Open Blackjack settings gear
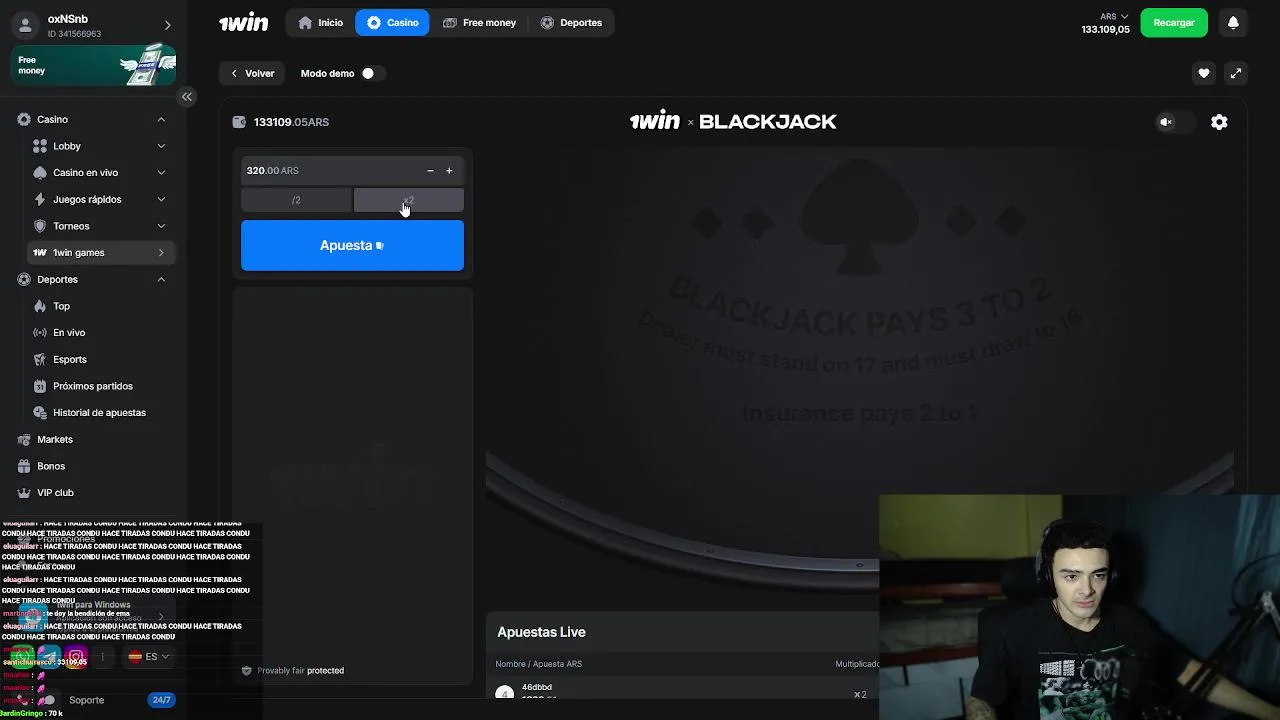The height and width of the screenshot is (720, 1280). pos(1219,122)
